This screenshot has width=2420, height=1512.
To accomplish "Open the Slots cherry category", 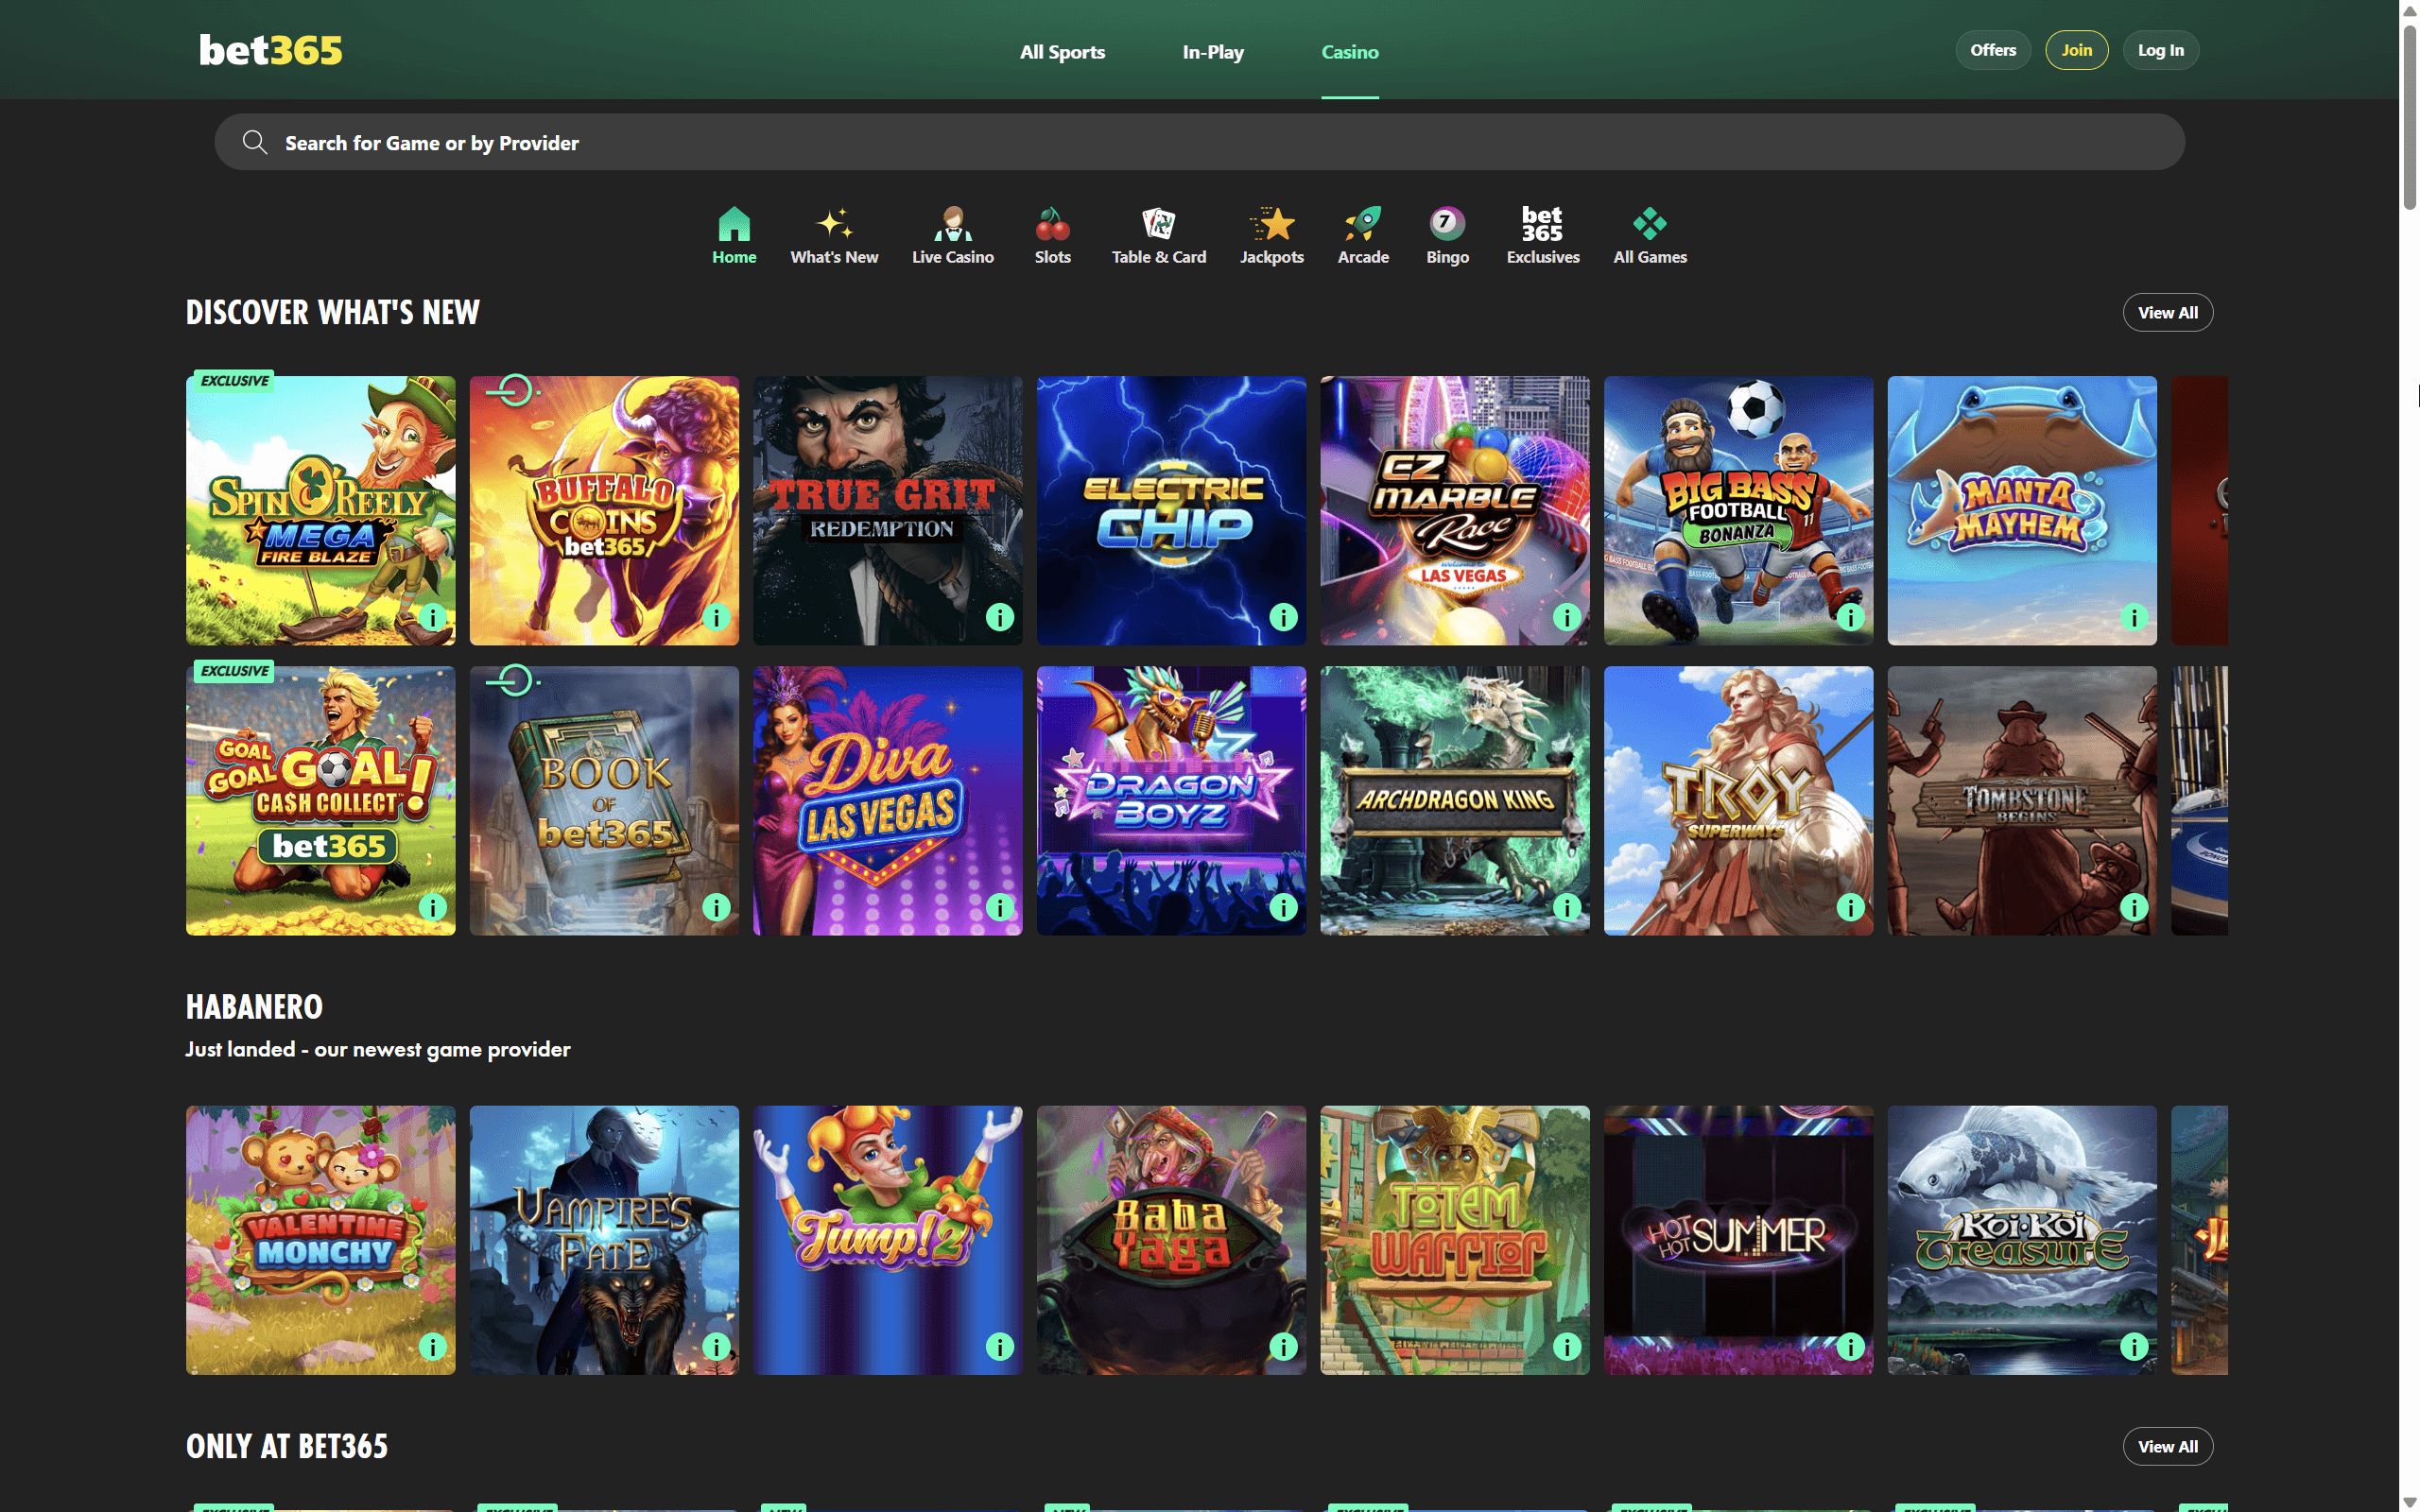I will click(1052, 236).
